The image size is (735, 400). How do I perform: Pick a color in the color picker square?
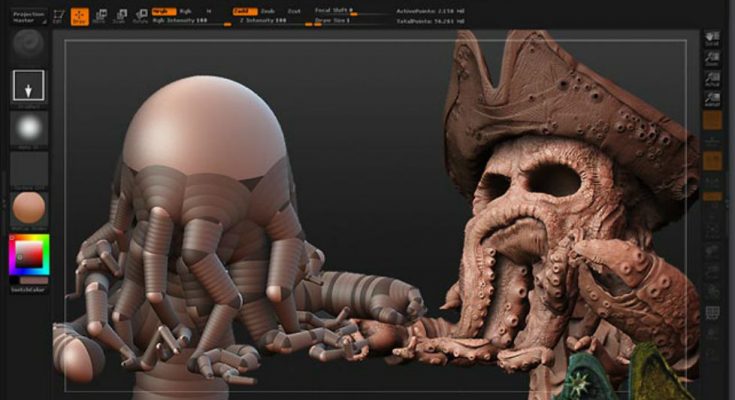coord(29,255)
